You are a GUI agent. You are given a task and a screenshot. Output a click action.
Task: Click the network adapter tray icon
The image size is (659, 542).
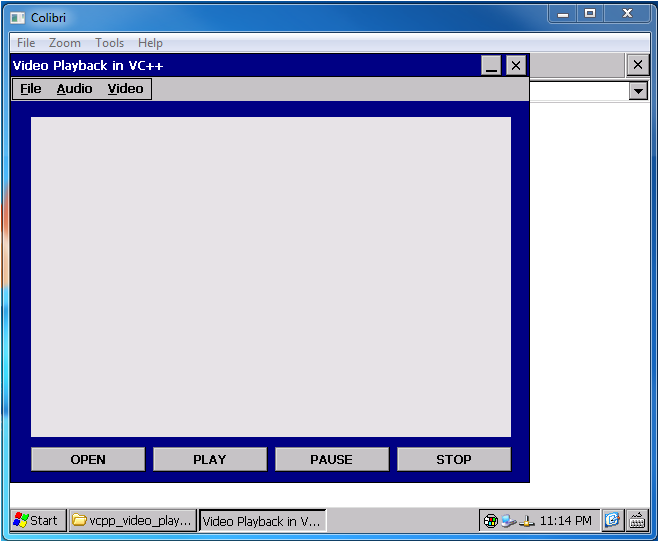pyautogui.click(x=527, y=521)
